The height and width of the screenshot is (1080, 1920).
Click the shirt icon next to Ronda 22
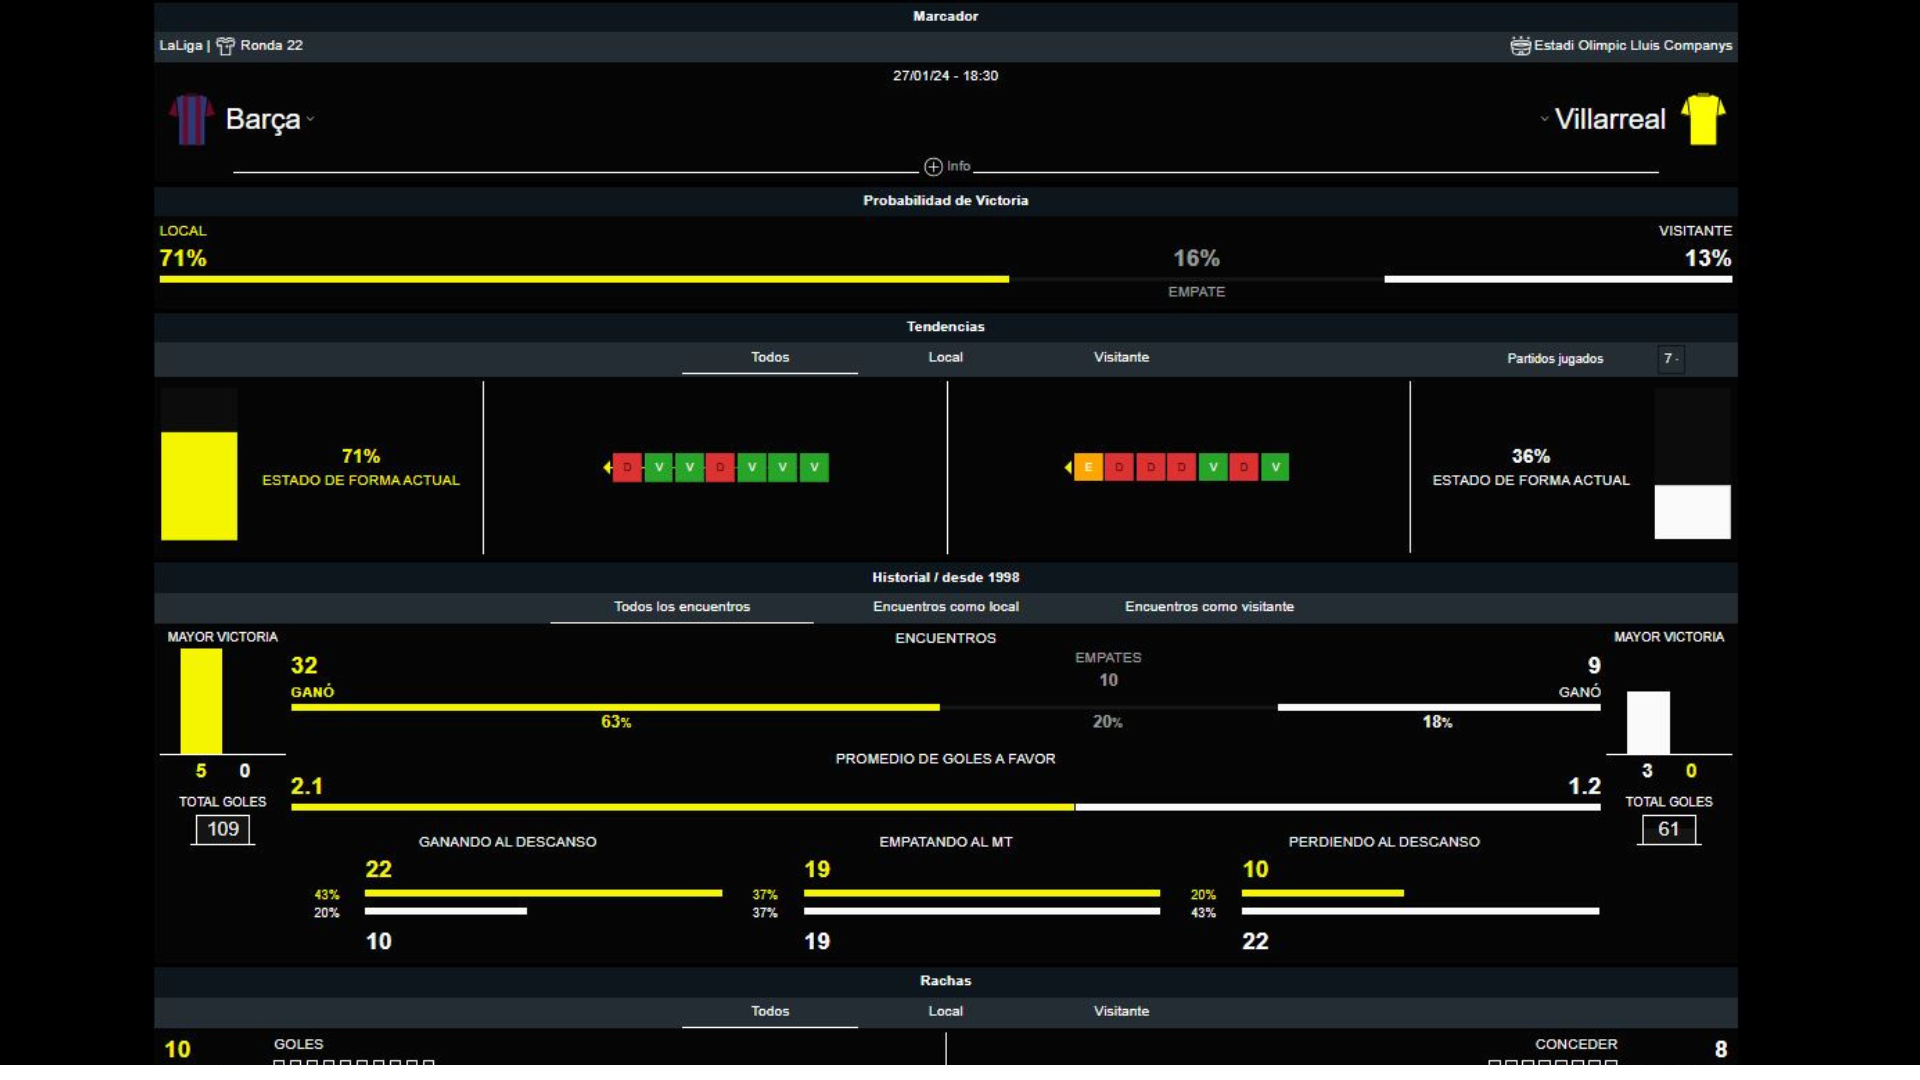pyautogui.click(x=226, y=46)
